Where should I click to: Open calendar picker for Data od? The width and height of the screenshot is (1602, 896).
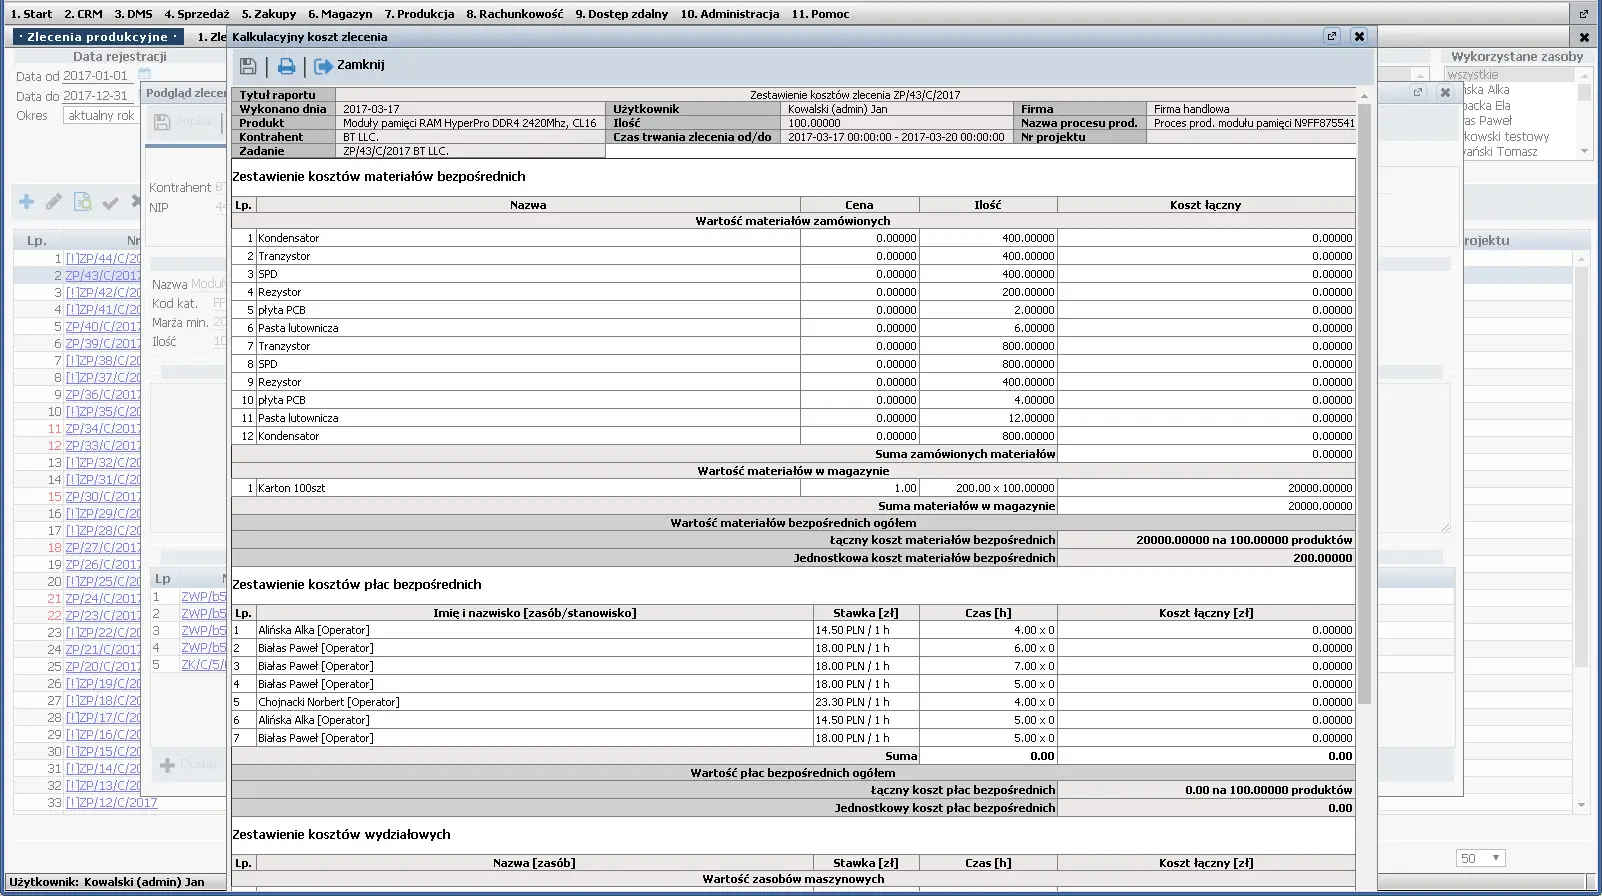click(144, 75)
